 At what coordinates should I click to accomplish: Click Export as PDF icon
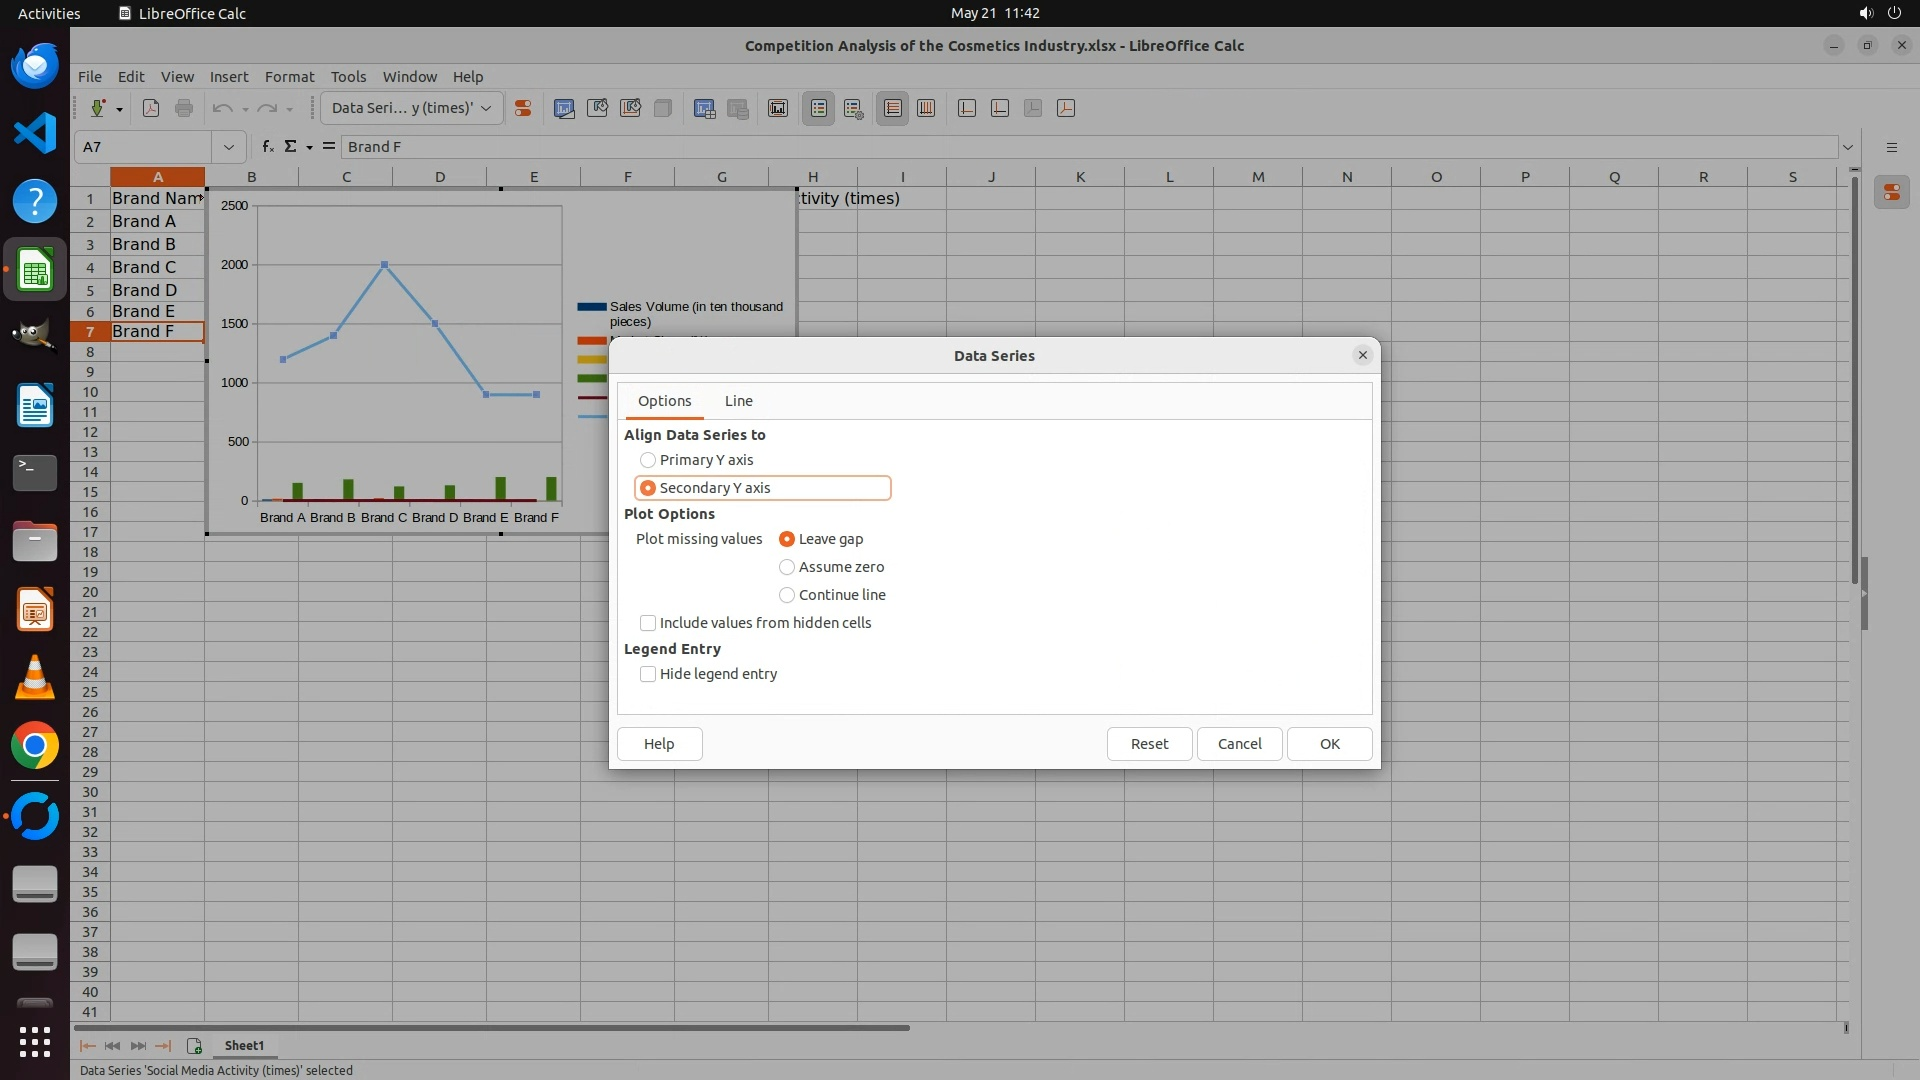pos(151,108)
